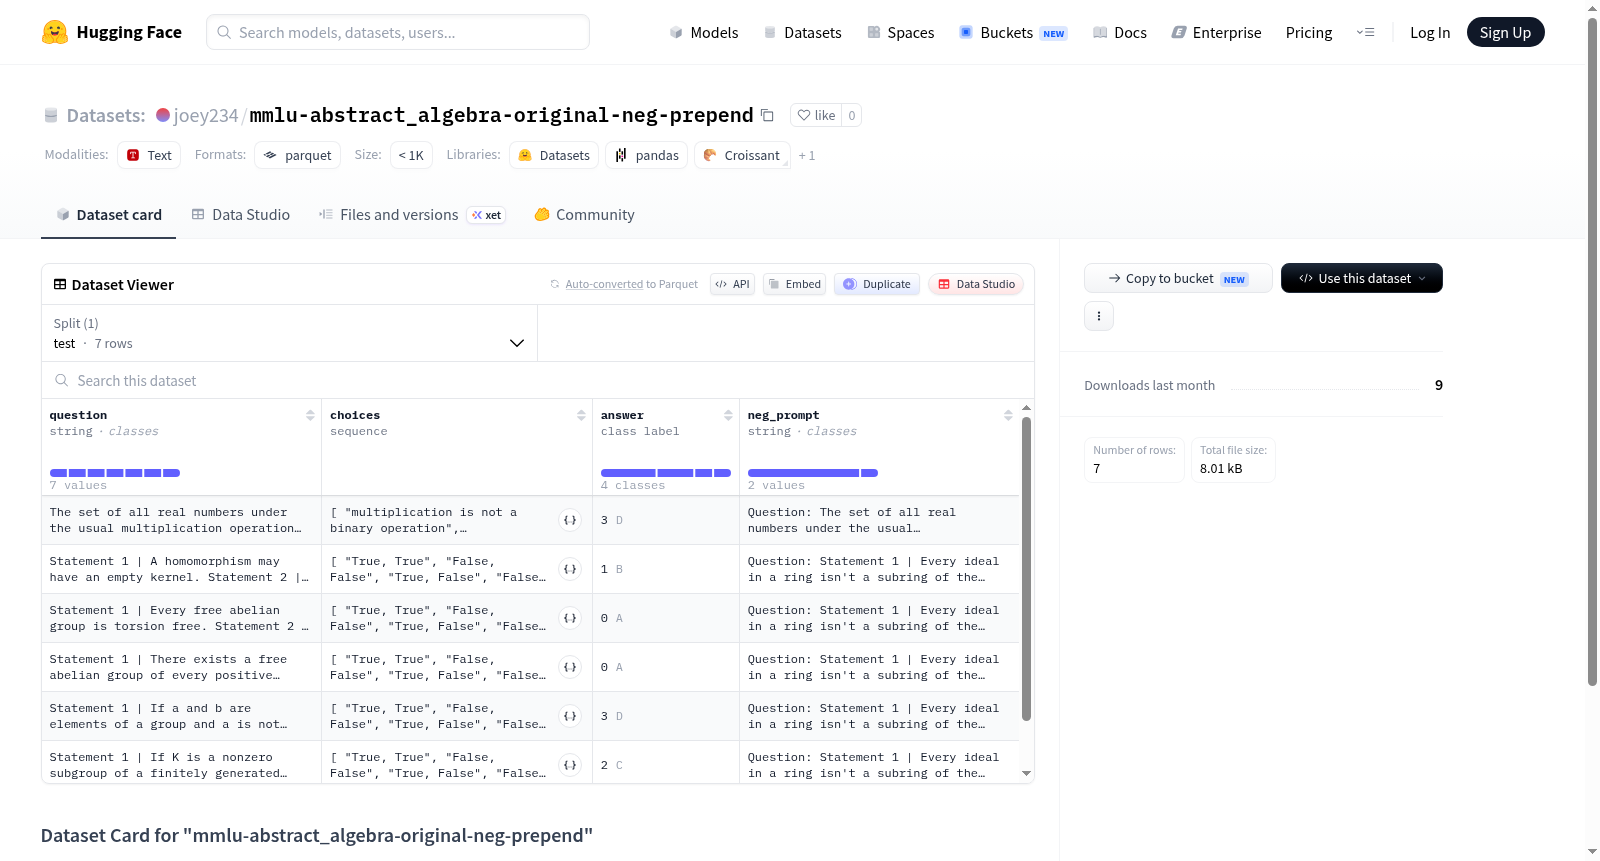Click the answer column class distribution bar
This screenshot has height=861, width=1600.
666,472
